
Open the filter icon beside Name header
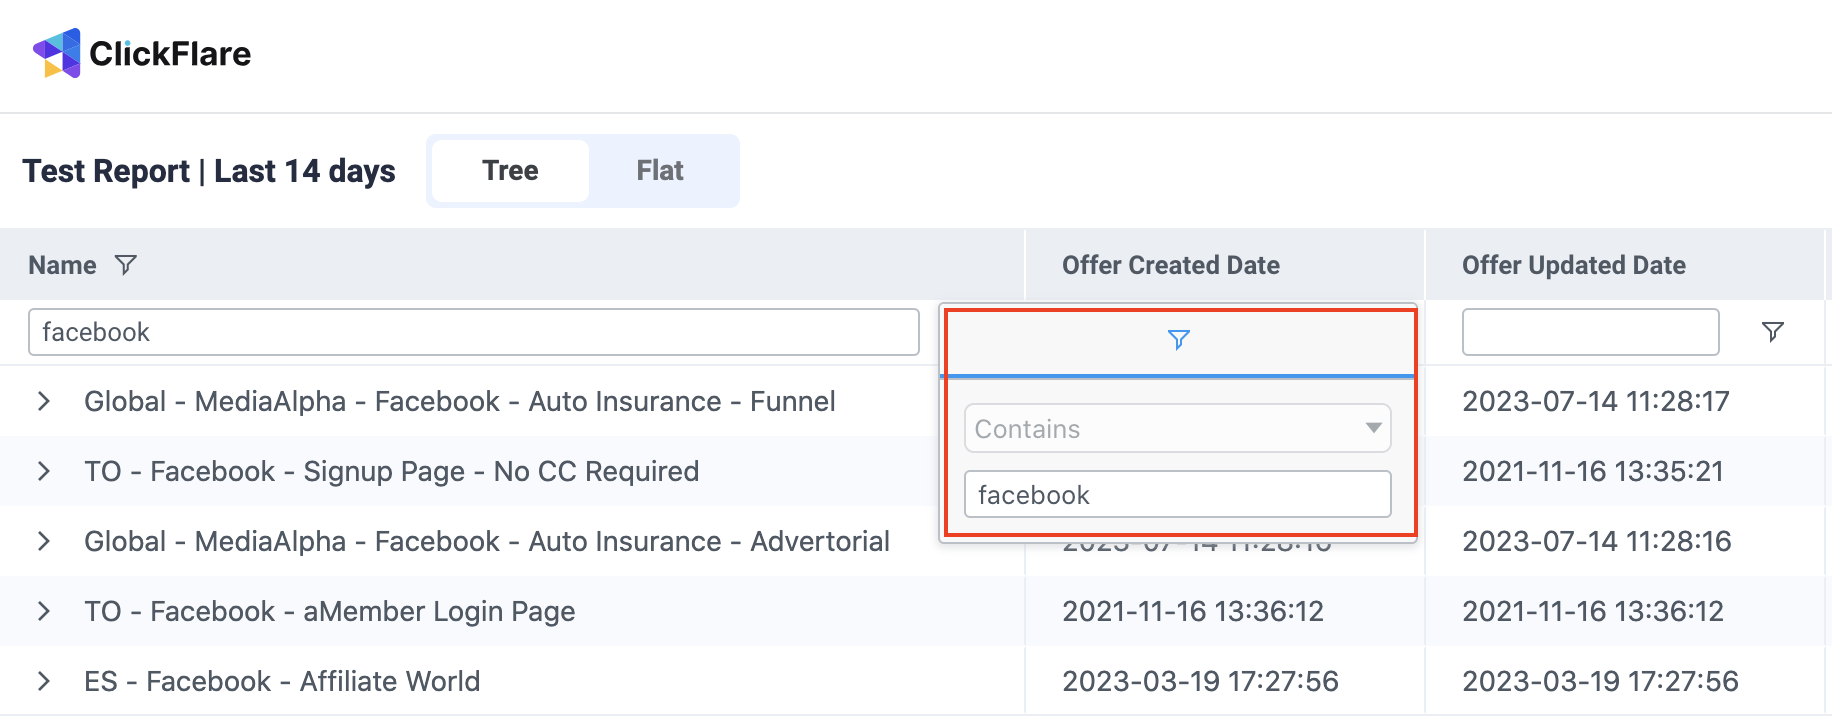pos(126,265)
